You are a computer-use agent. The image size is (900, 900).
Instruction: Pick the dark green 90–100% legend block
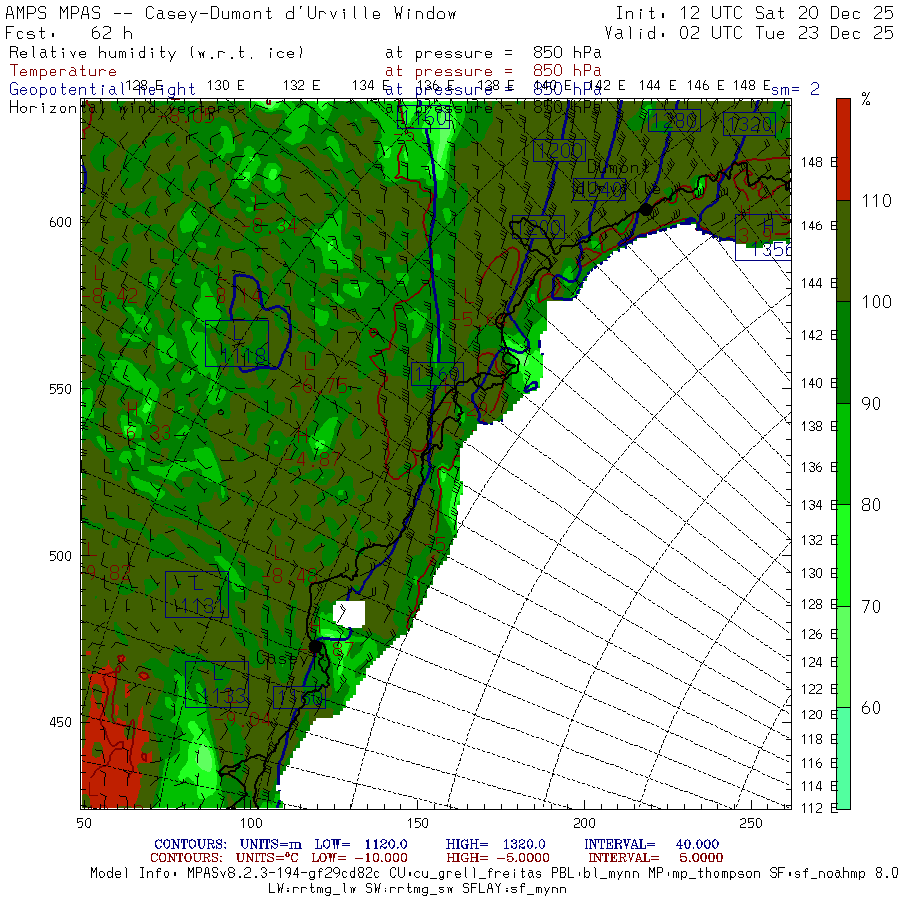coord(843,352)
